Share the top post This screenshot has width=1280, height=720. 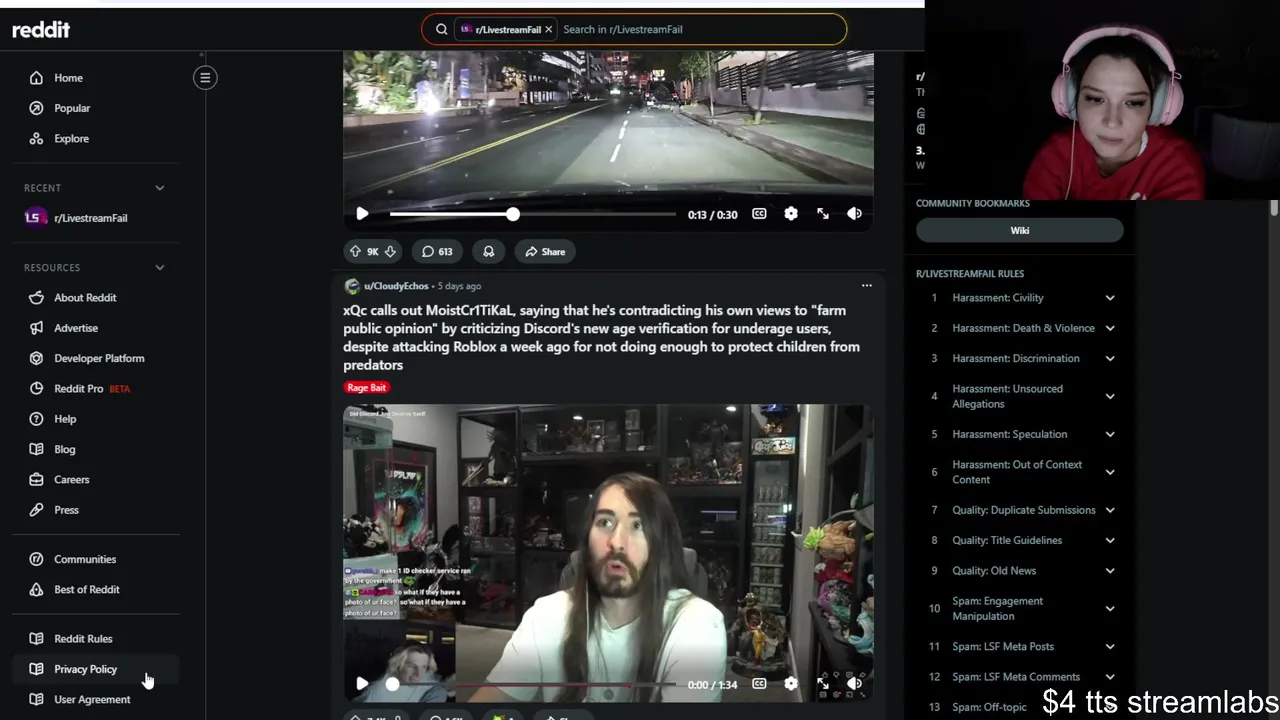pyautogui.click(x=546, y=252)
